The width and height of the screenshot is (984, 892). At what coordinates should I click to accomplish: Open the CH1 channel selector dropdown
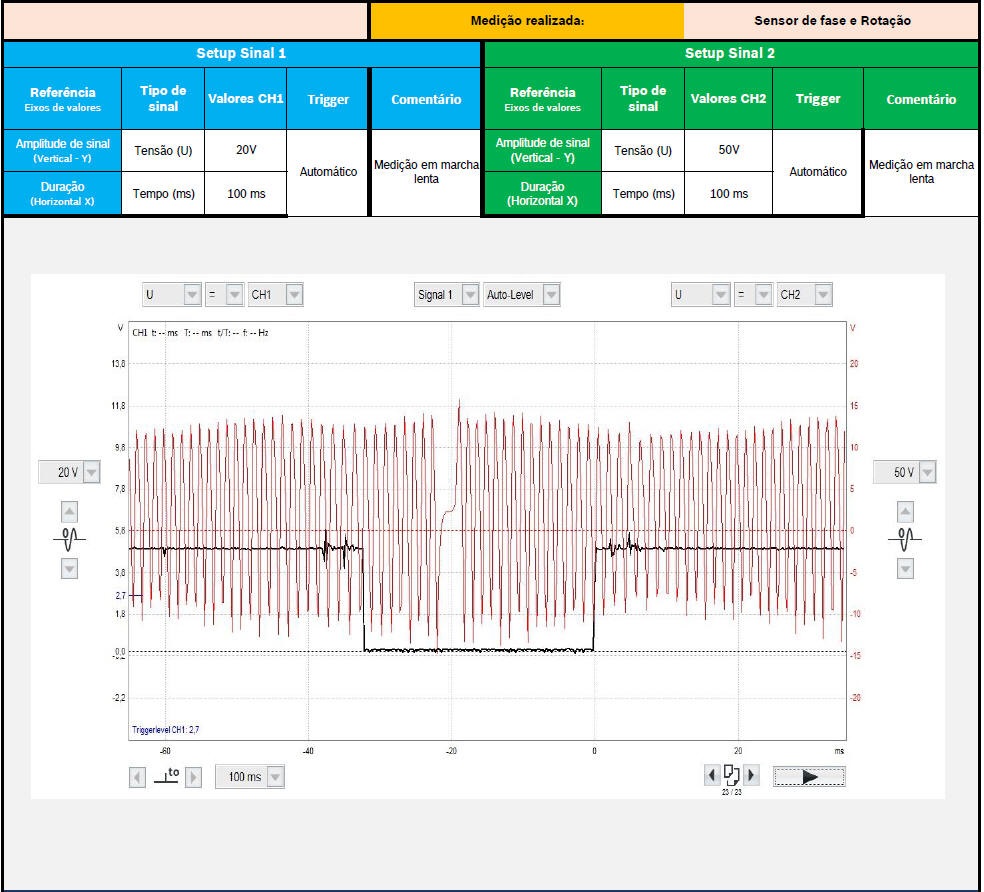294,295
